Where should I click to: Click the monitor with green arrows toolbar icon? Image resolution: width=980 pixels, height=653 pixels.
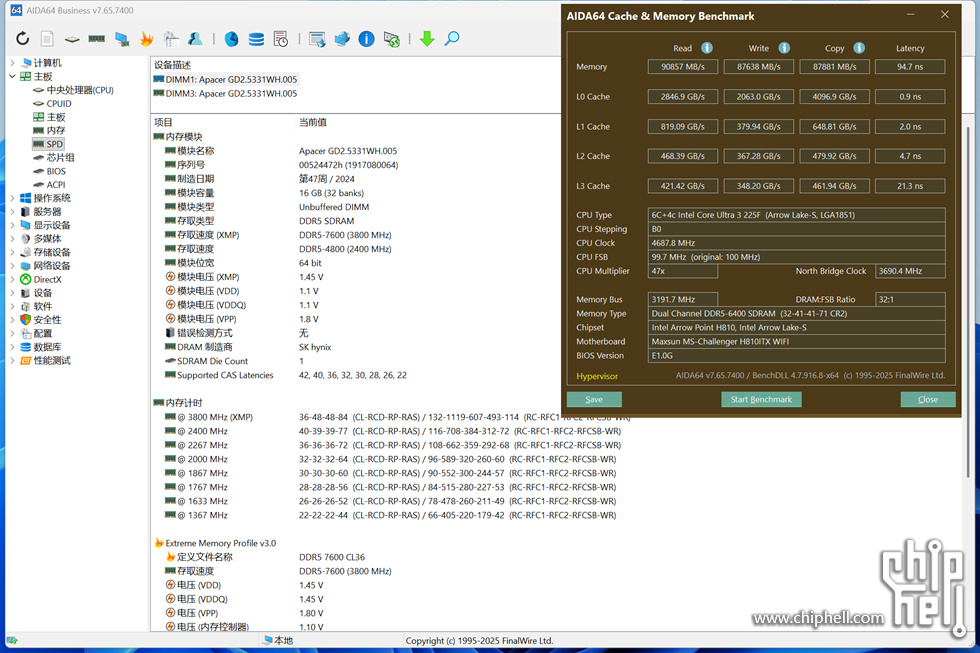tap(391, 39)
